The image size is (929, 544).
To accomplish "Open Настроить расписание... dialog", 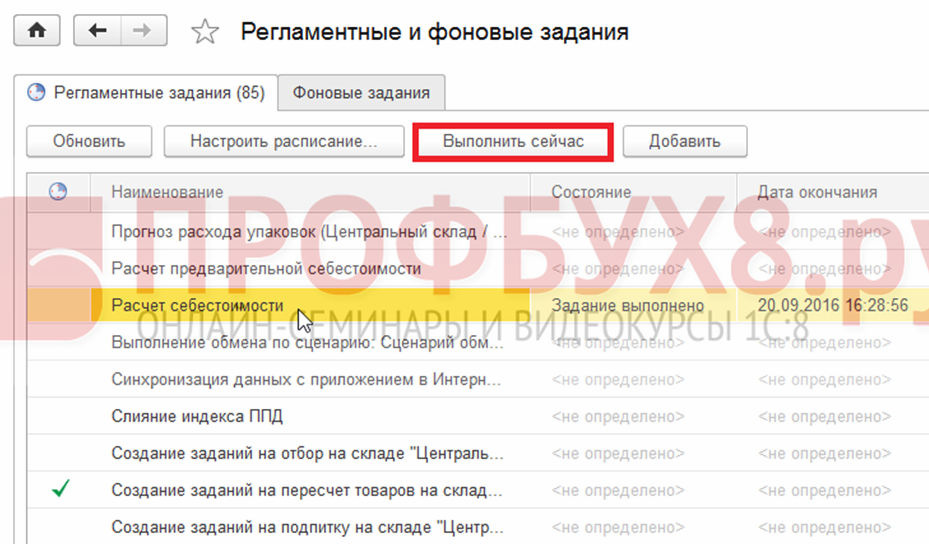I will (283, 141).
